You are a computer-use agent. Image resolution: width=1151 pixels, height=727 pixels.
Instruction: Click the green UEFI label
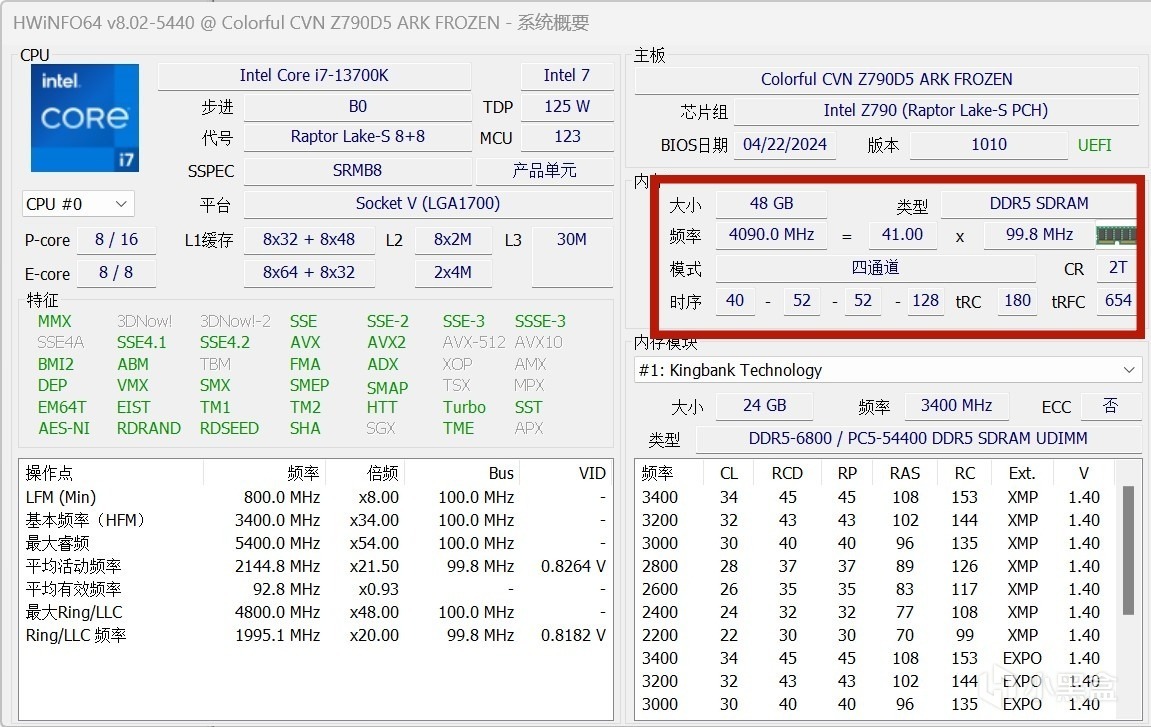pyautogui.click(x=1094, y=145)
